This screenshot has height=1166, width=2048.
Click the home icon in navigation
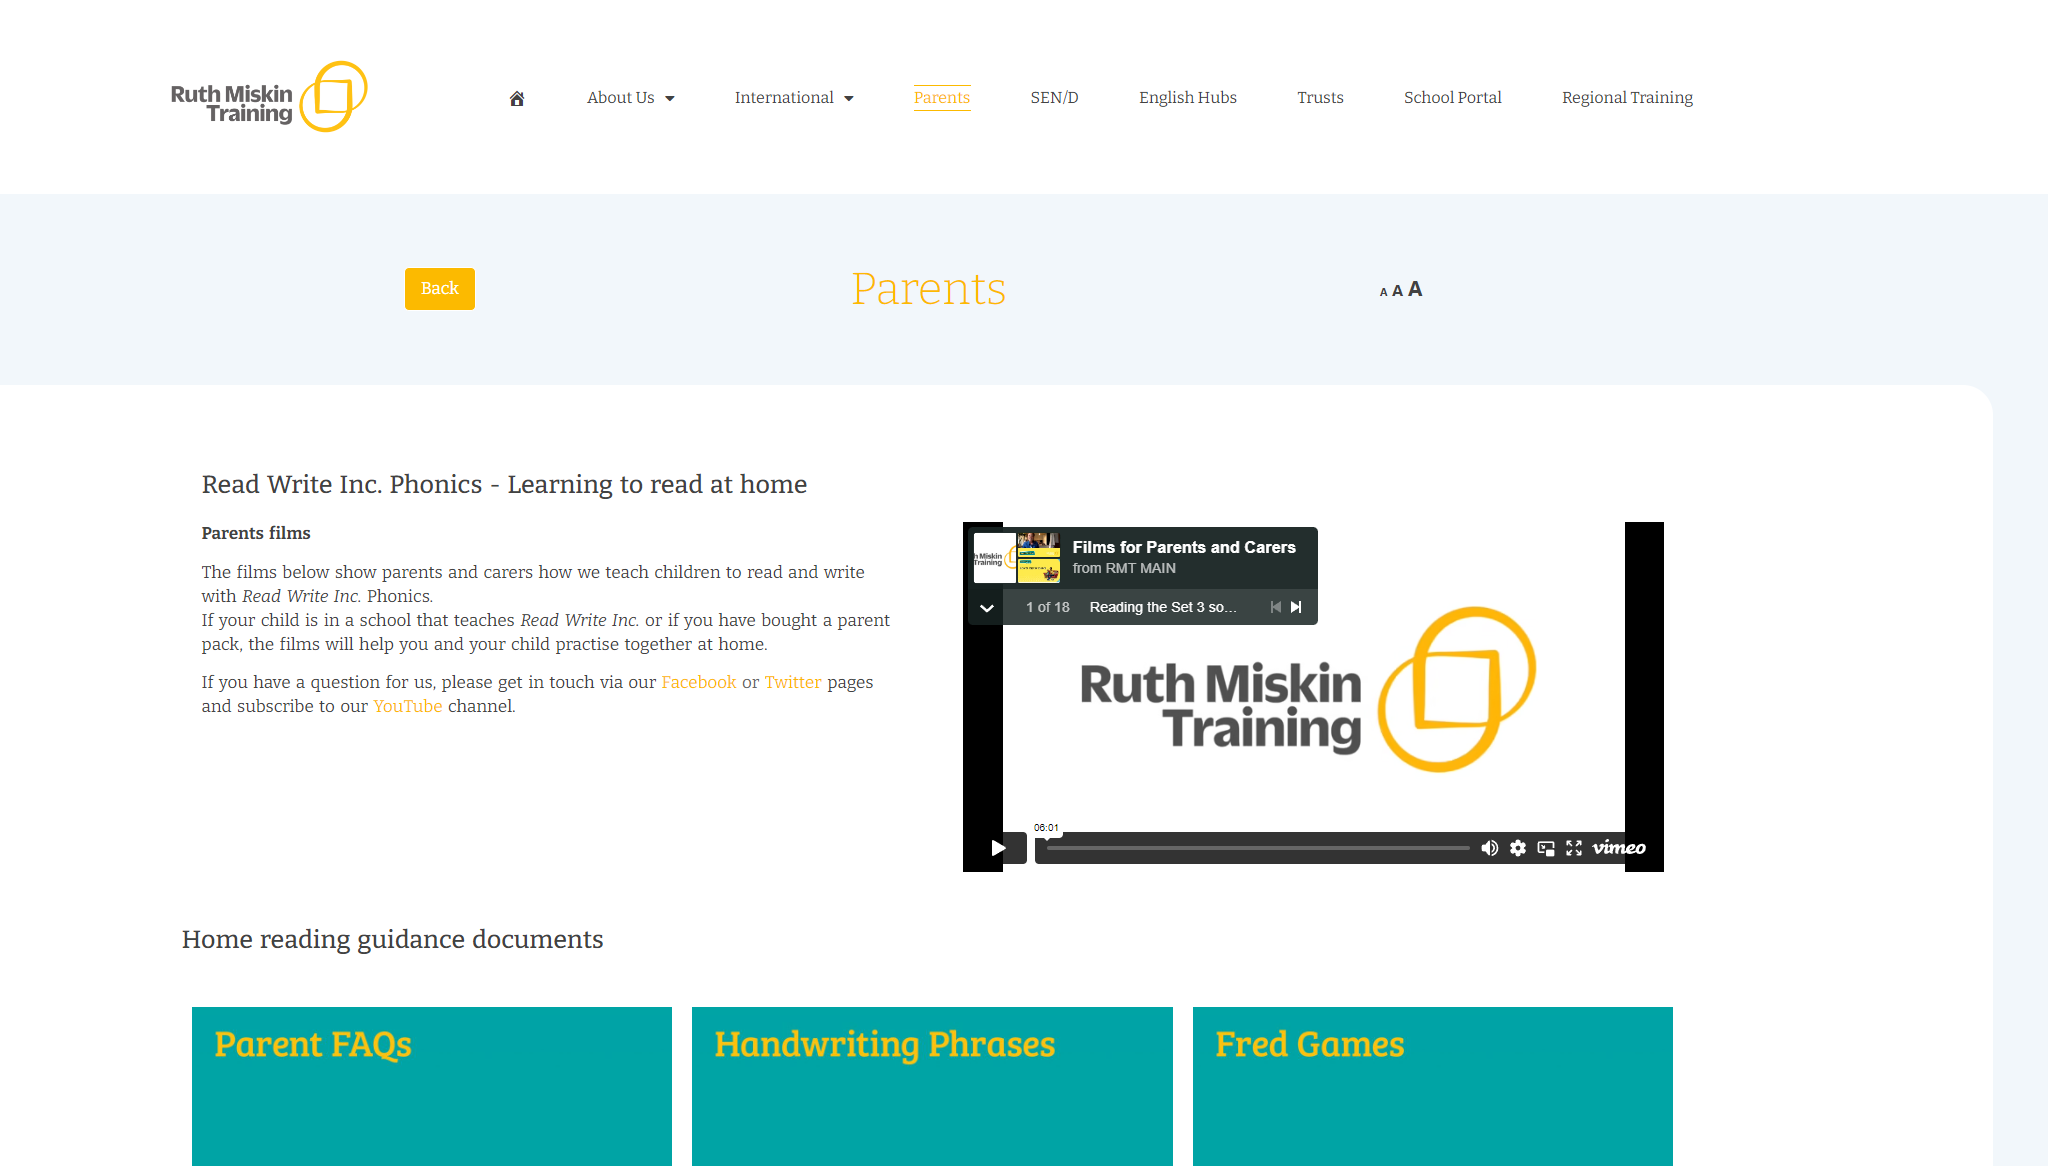pos(517,98)
